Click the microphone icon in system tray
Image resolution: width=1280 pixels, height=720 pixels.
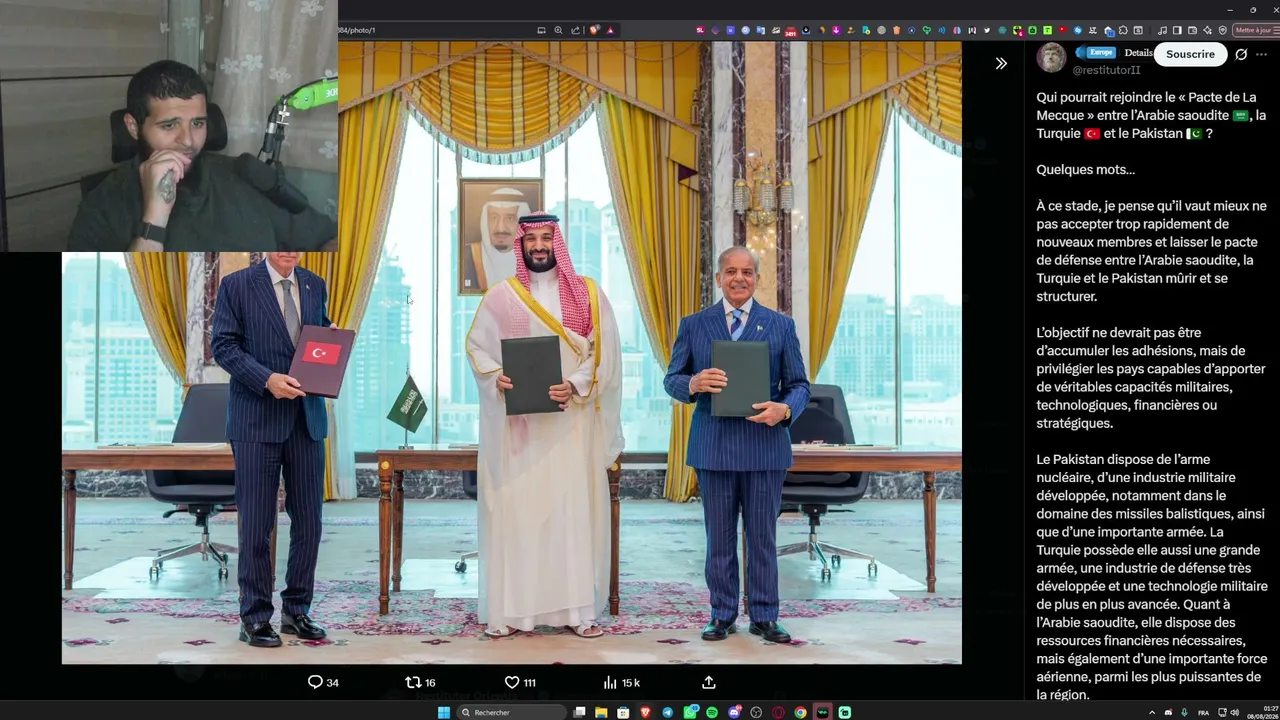(1184, 712)
